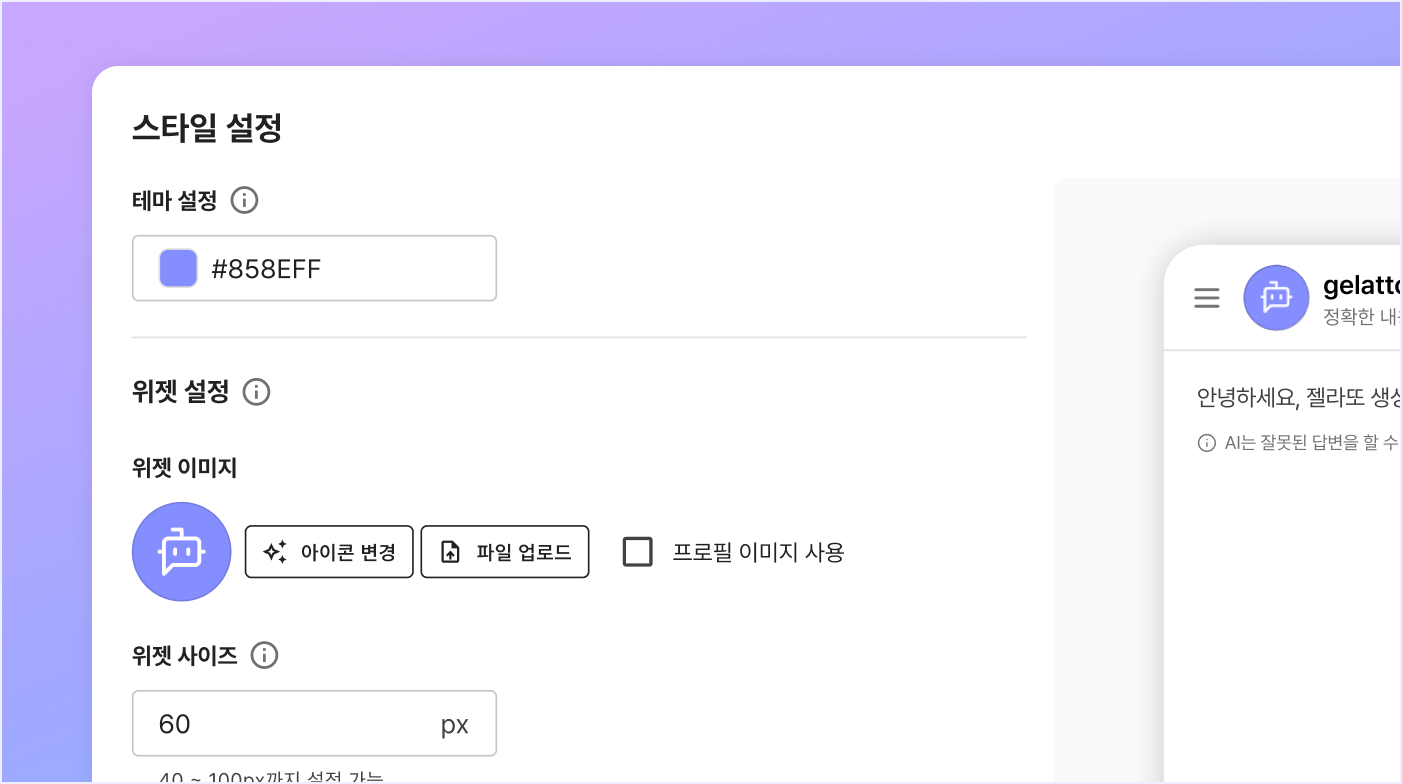Image resolution: width=1402 pixels, height=784 pixels.
Task: Open the #858EFF theme color swatch
Action: [x=178, y=268]
